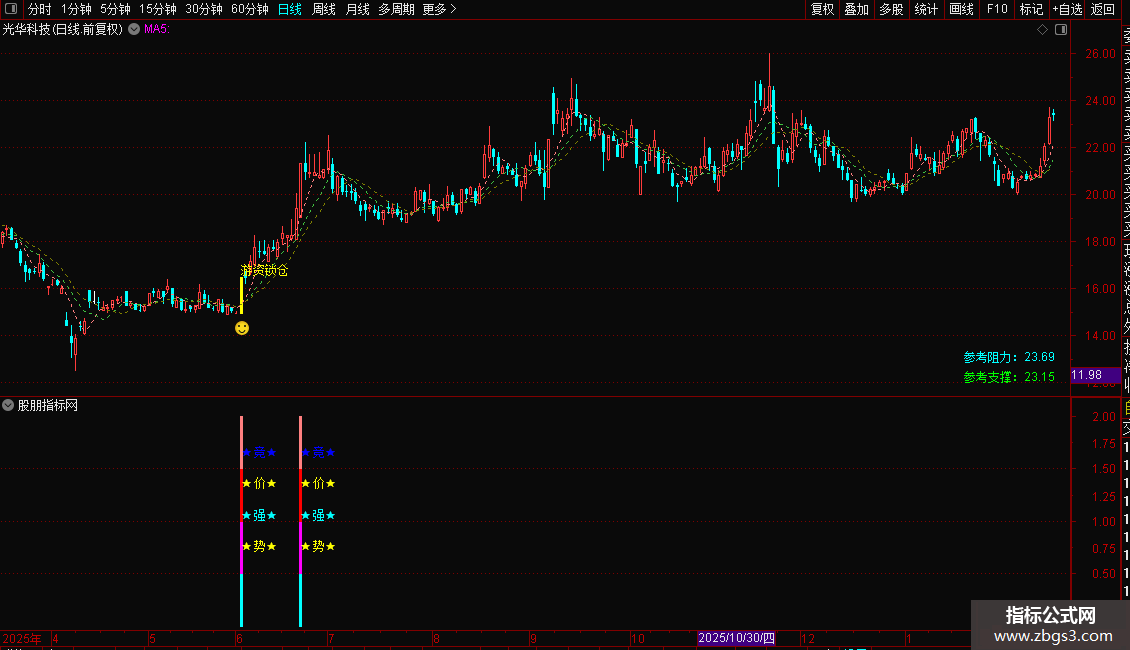Click the 叠加 overlay button

point(856,9)
